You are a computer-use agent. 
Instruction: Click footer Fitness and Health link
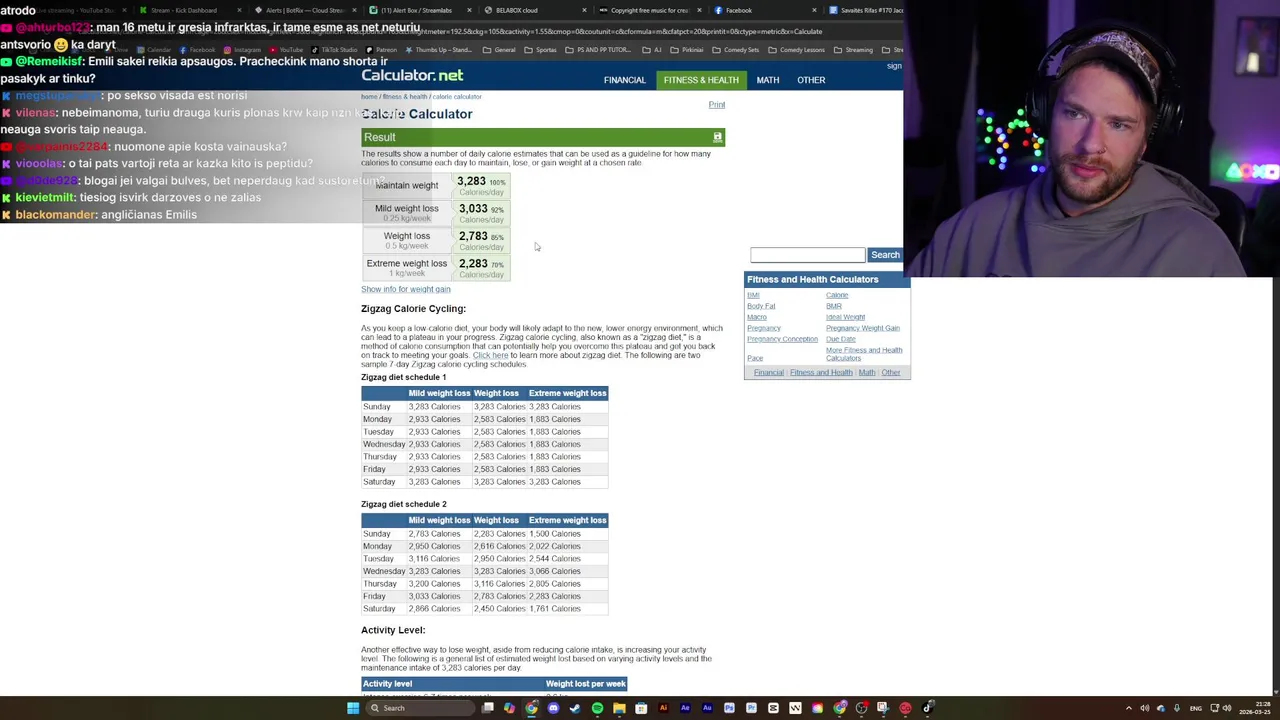[821, 372]
